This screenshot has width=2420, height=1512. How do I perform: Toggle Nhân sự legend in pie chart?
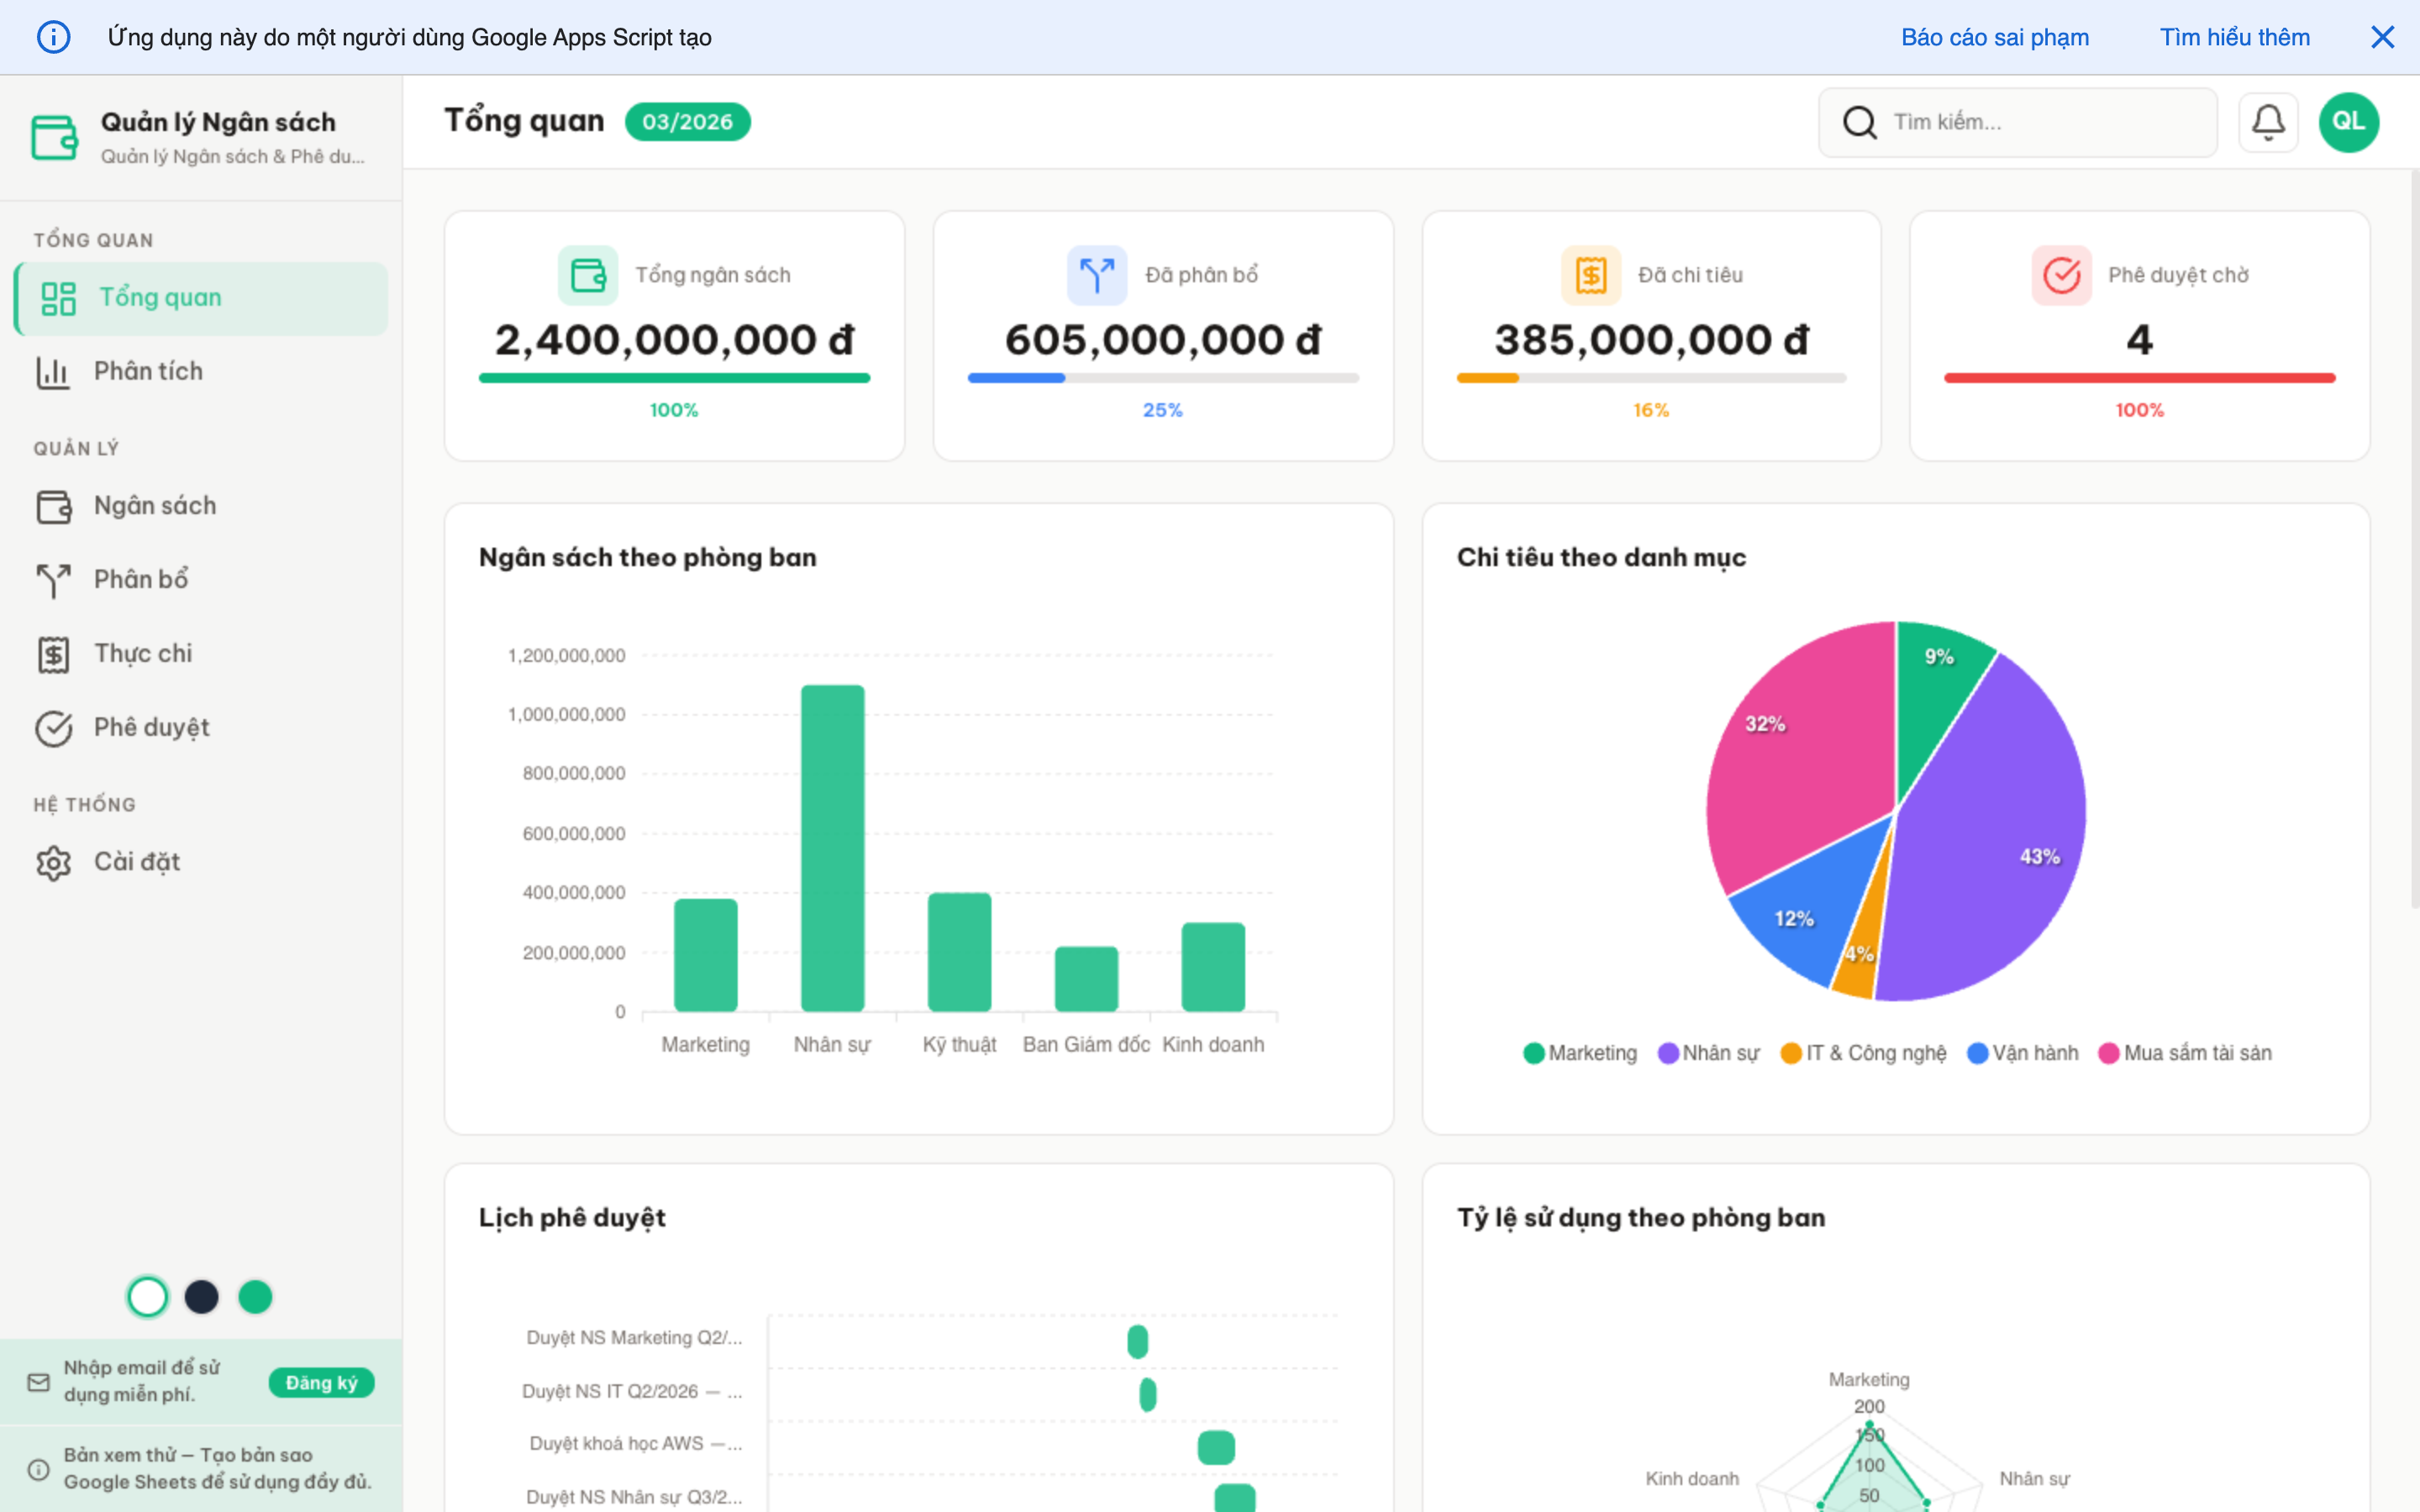[1708, 1053]
